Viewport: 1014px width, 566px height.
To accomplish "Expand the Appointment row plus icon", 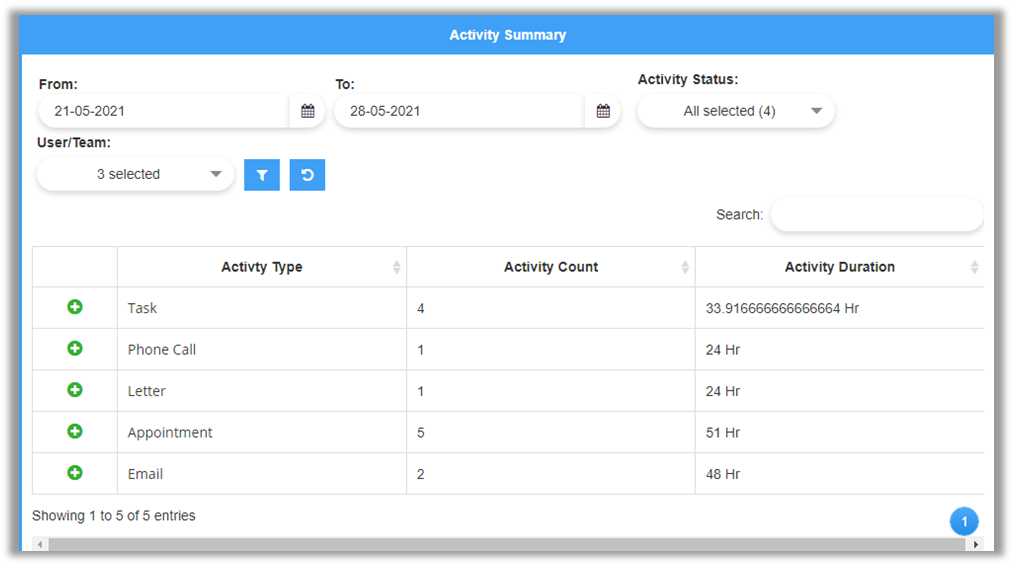I will [75, 432].
